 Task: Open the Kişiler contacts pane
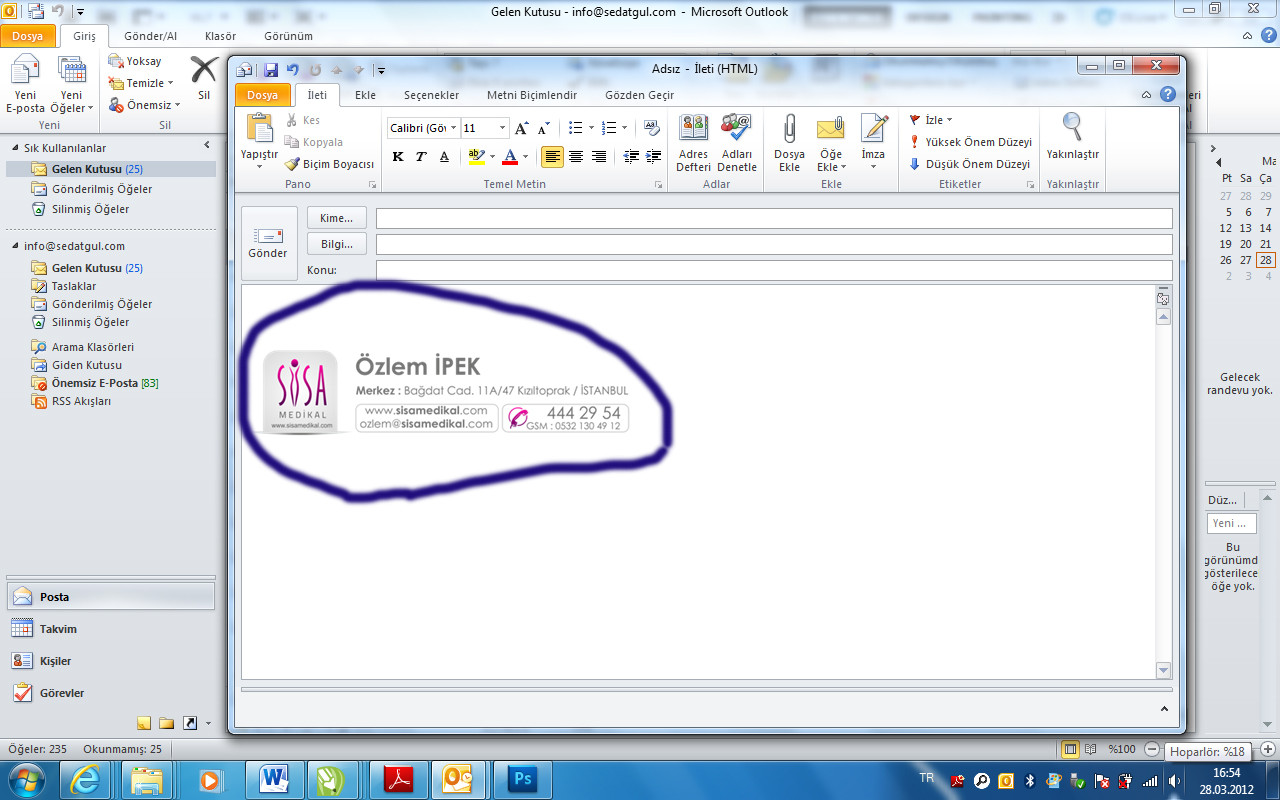110,661
